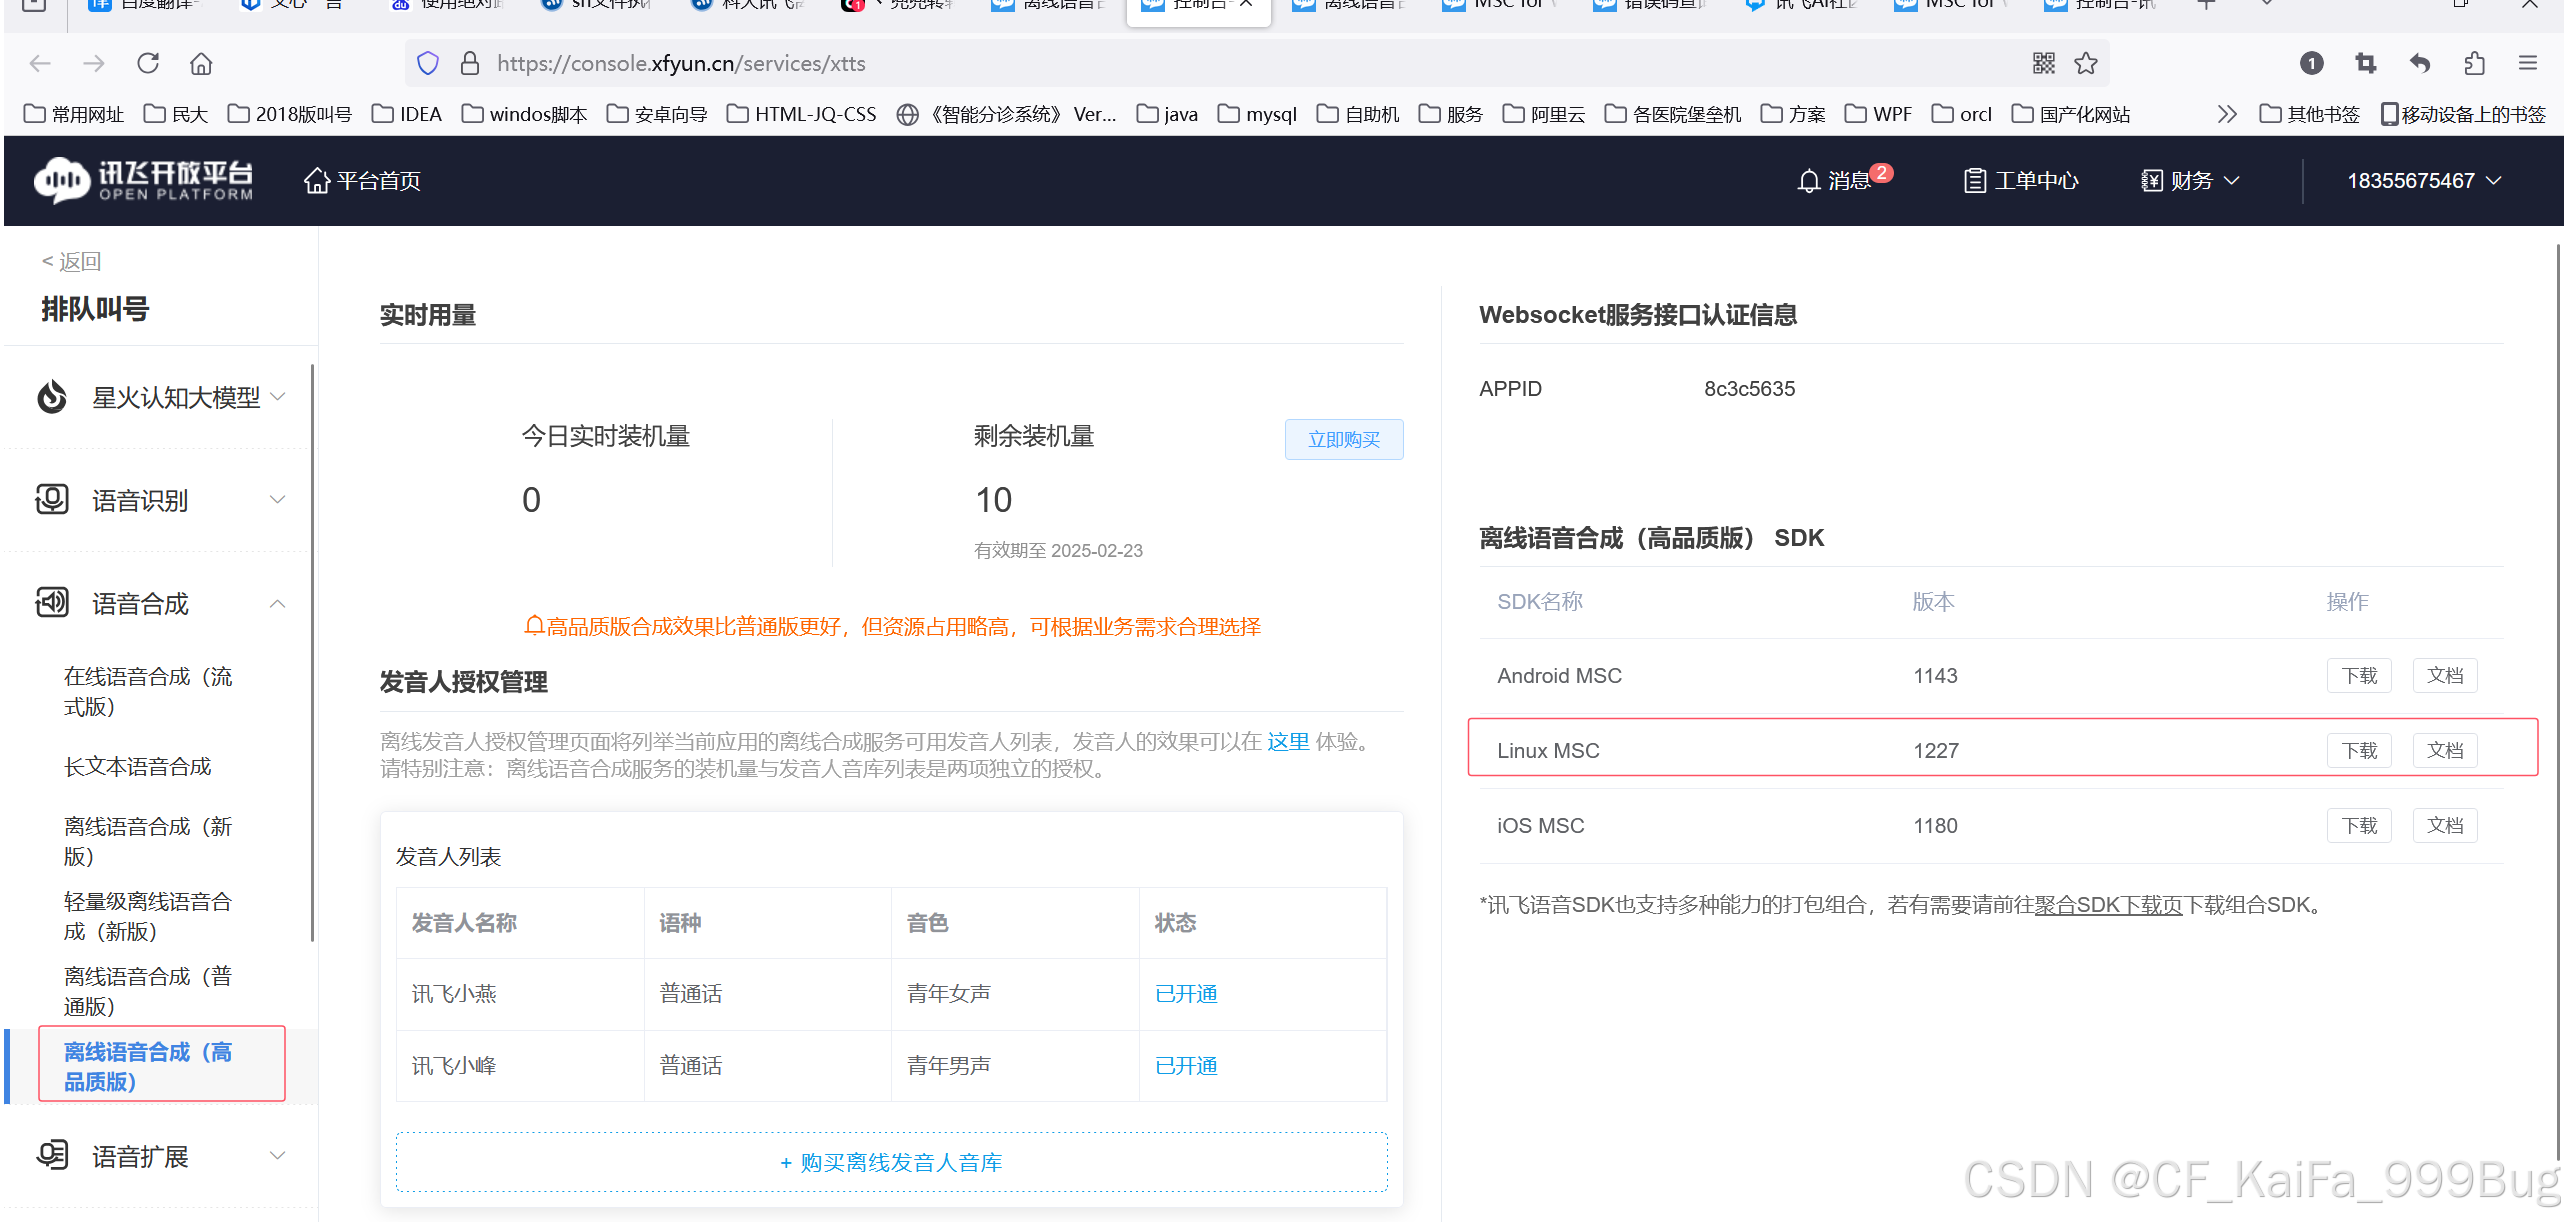Image resolution: width=2565 pixels, height=1222 pixels.
Task: Click the undo arrow toolbar icon
Action: [x=2420, y=64]
